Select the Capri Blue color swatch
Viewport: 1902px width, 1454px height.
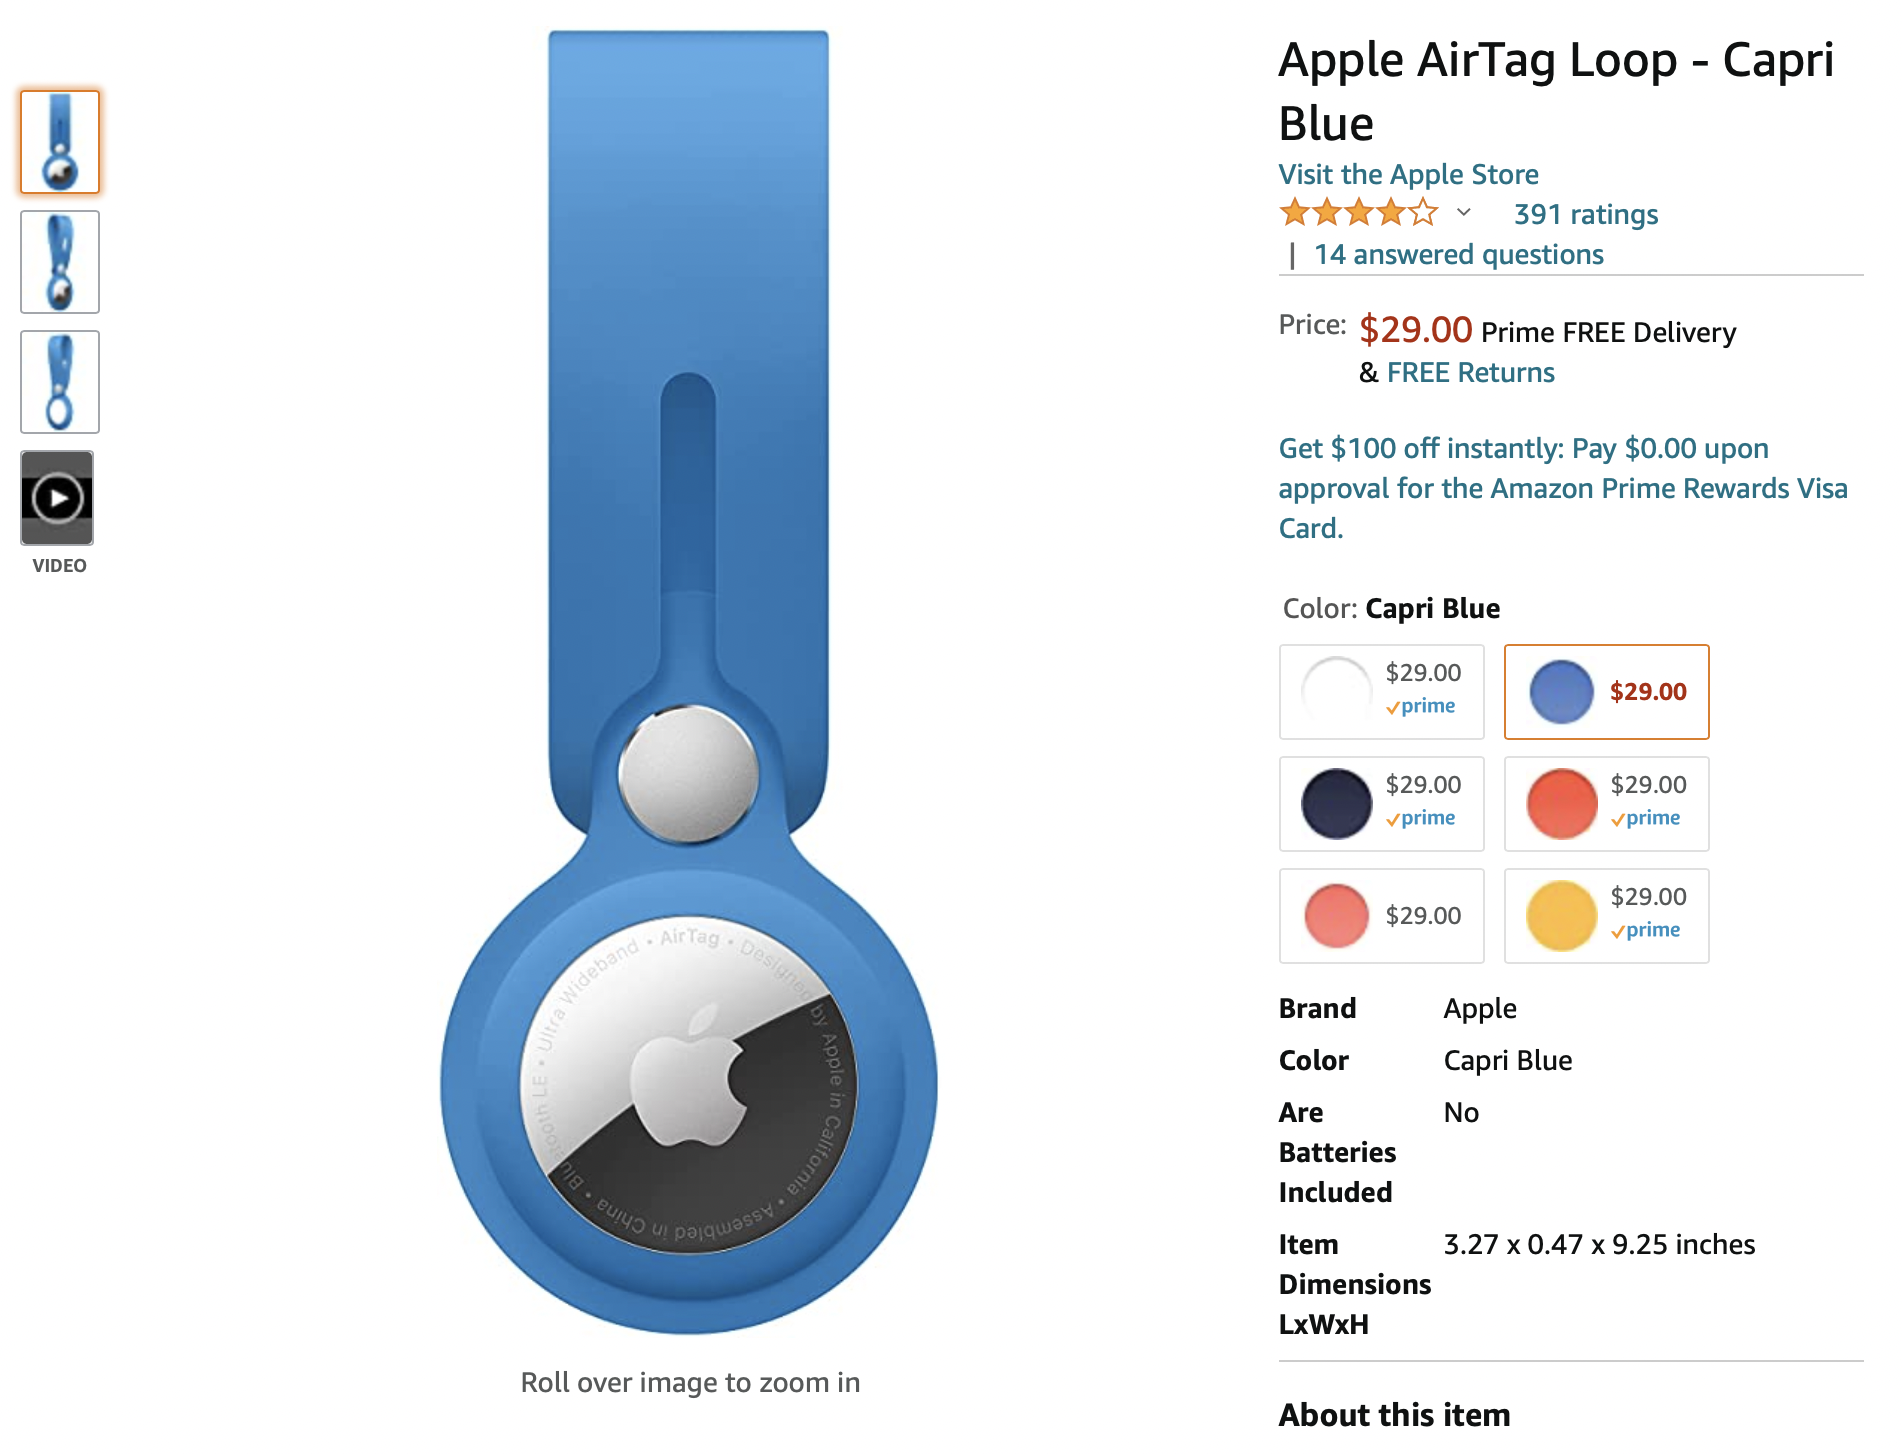pos(1606,692)
